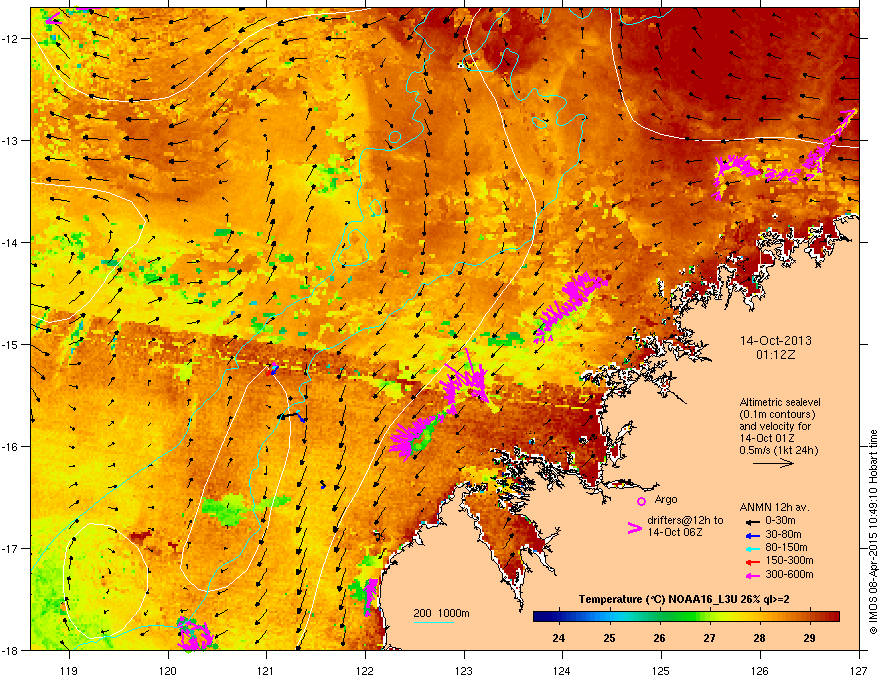Click the colorbar value 26

659,638
